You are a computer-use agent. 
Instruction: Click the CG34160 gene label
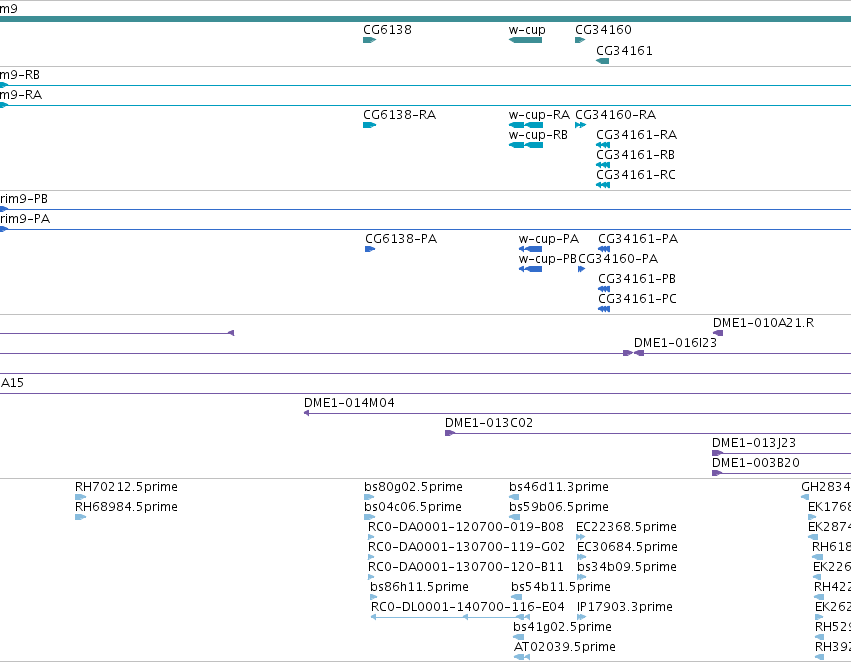point(603,30)
